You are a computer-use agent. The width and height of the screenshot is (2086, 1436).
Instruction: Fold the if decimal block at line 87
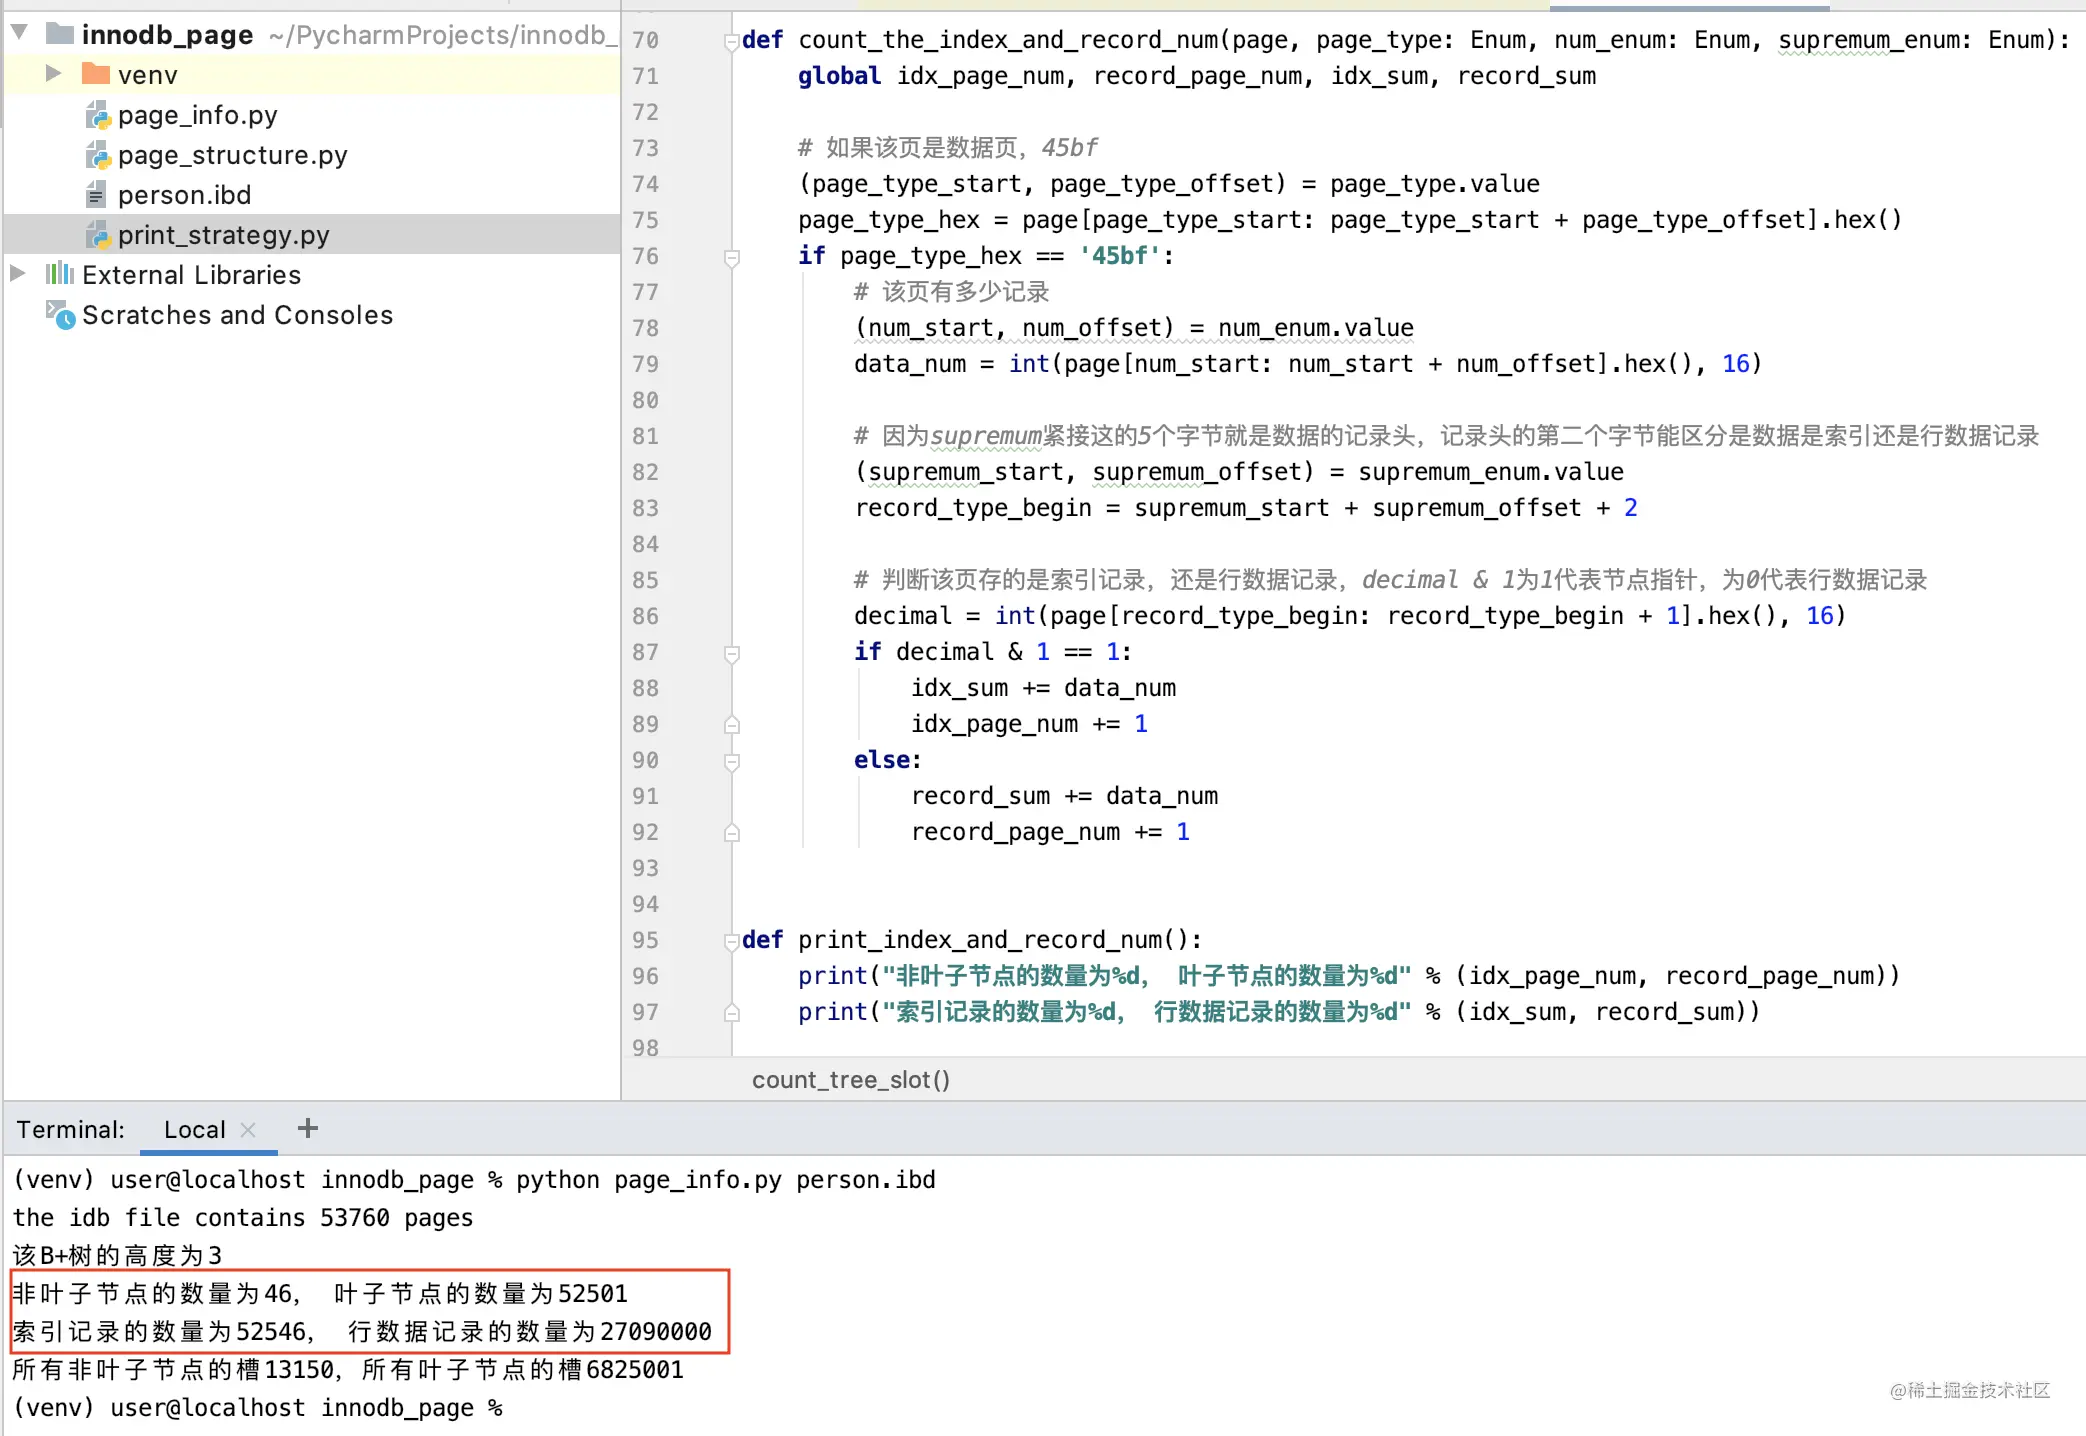pos(732,654)
